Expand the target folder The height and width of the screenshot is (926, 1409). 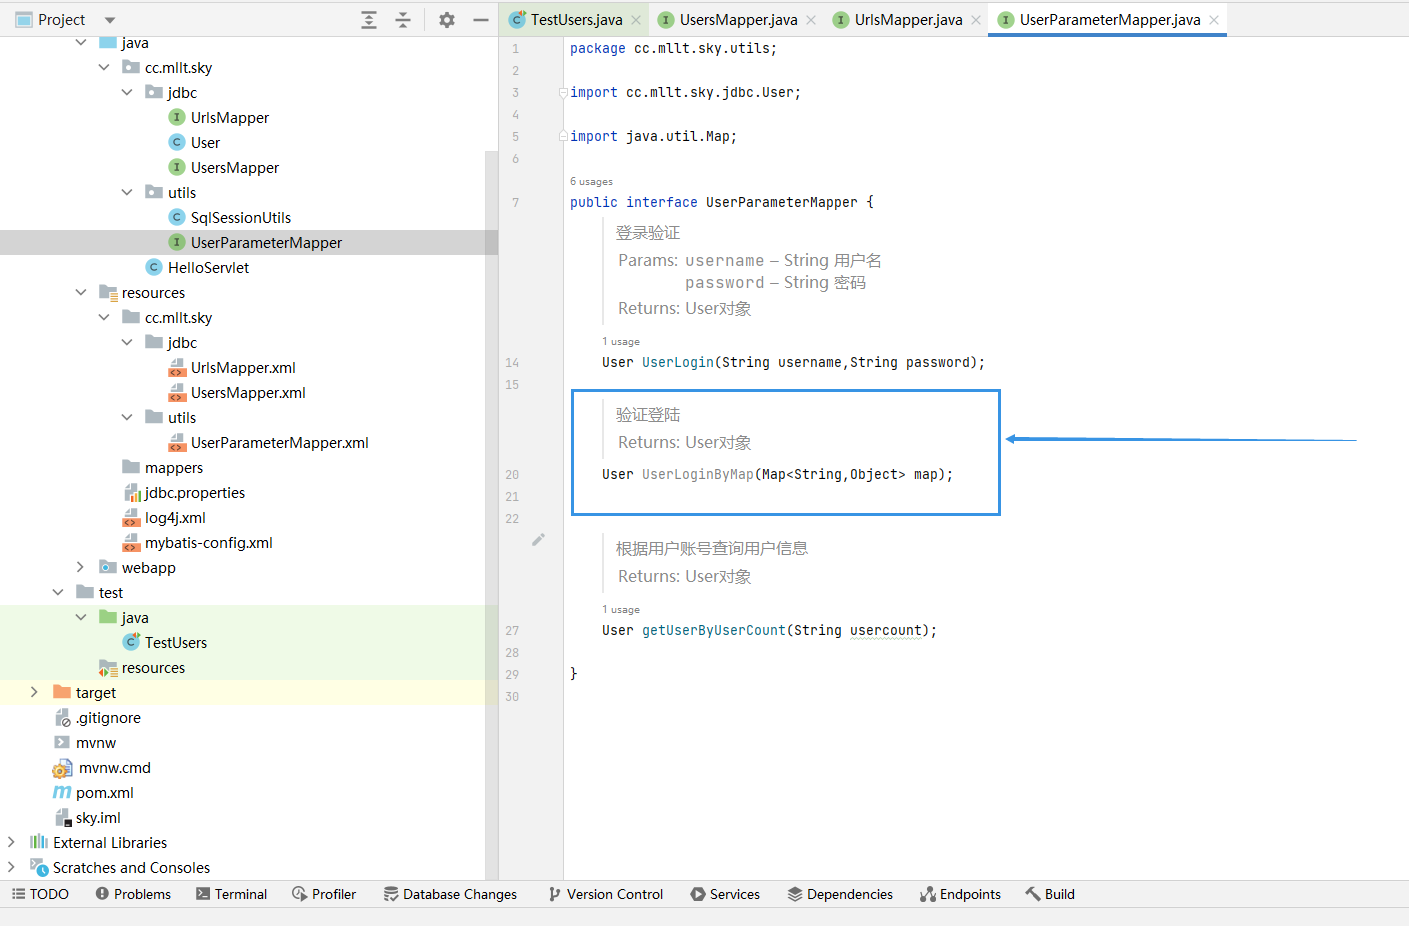tap(35, 692)
